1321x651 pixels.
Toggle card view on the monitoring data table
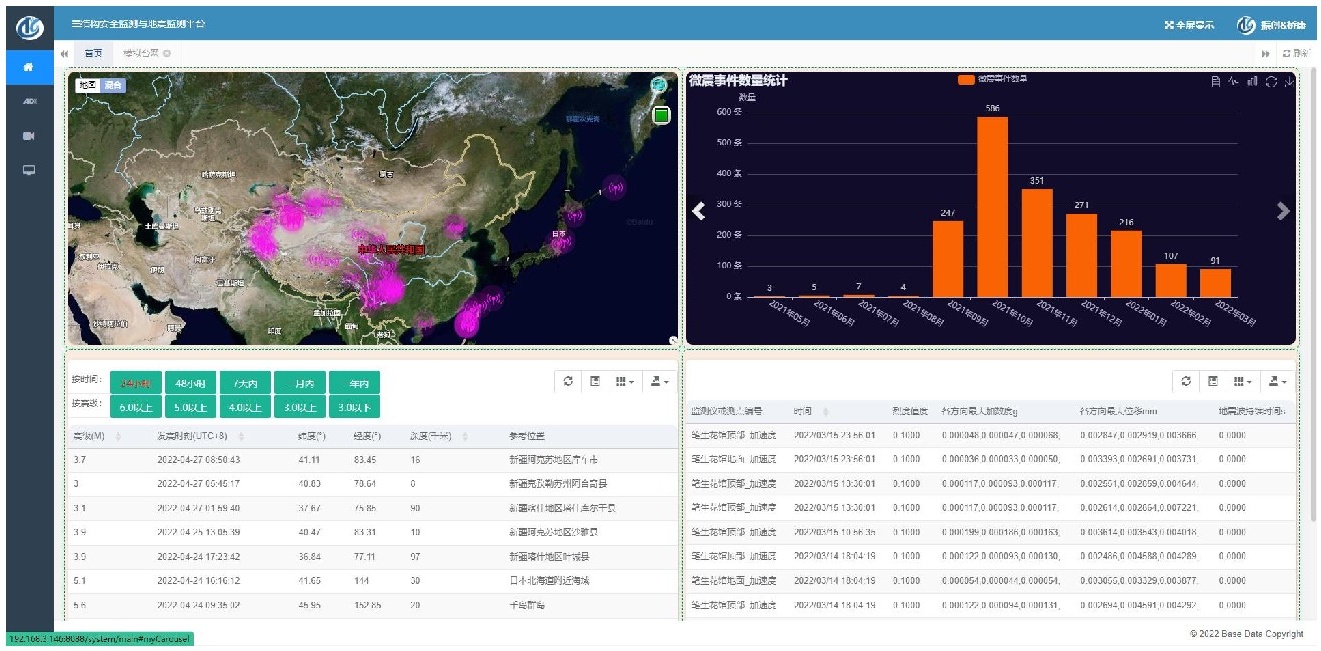[1212, 381]
